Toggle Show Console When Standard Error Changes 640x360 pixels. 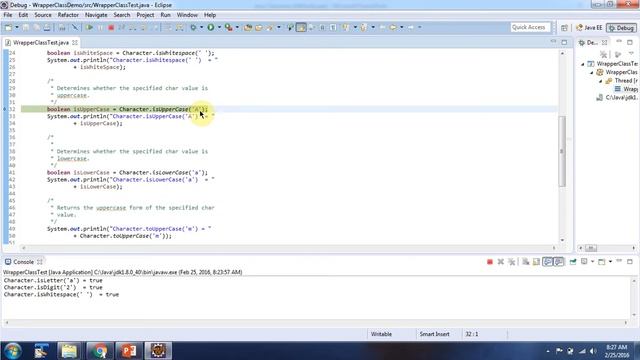pyautogui.click(x=558, y=262)
